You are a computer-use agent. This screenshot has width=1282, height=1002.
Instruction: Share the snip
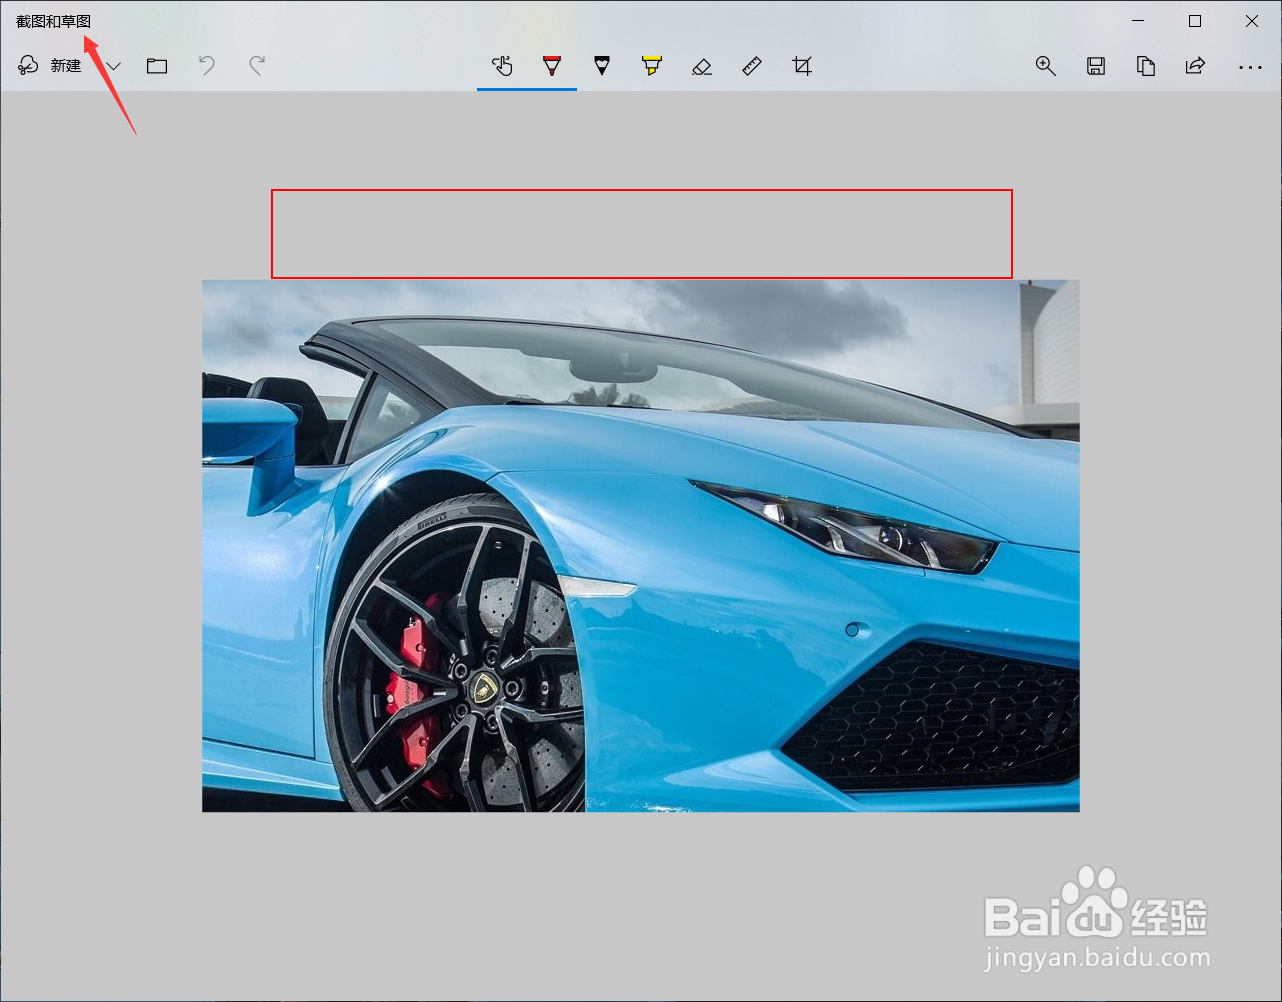[x=1196, y=66]
